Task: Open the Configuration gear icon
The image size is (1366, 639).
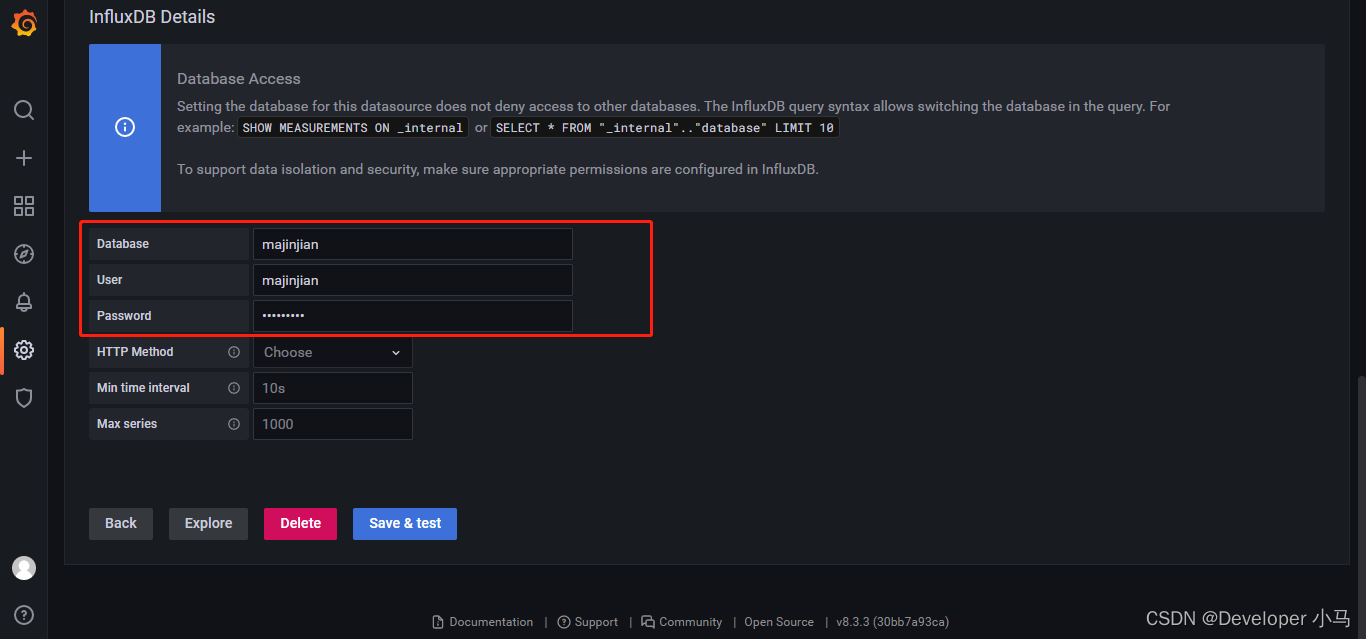Action: click(x=24, y=350)
